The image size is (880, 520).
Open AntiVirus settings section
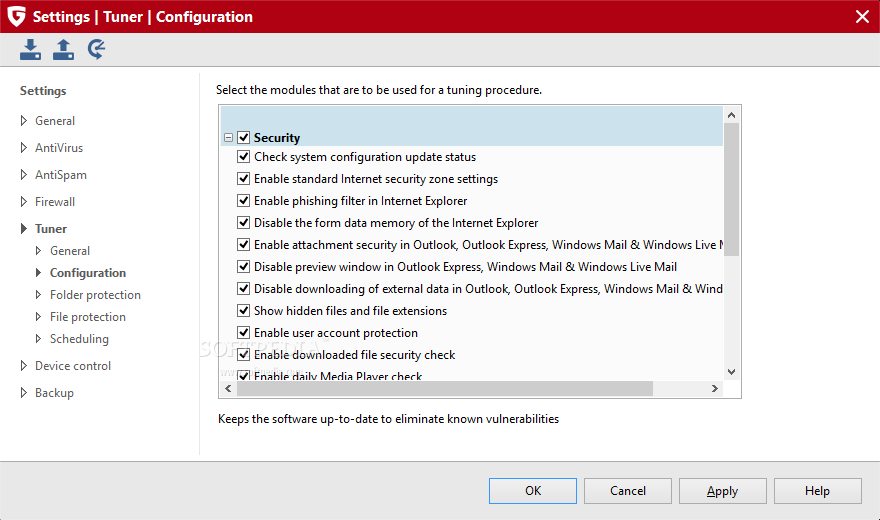59,148
